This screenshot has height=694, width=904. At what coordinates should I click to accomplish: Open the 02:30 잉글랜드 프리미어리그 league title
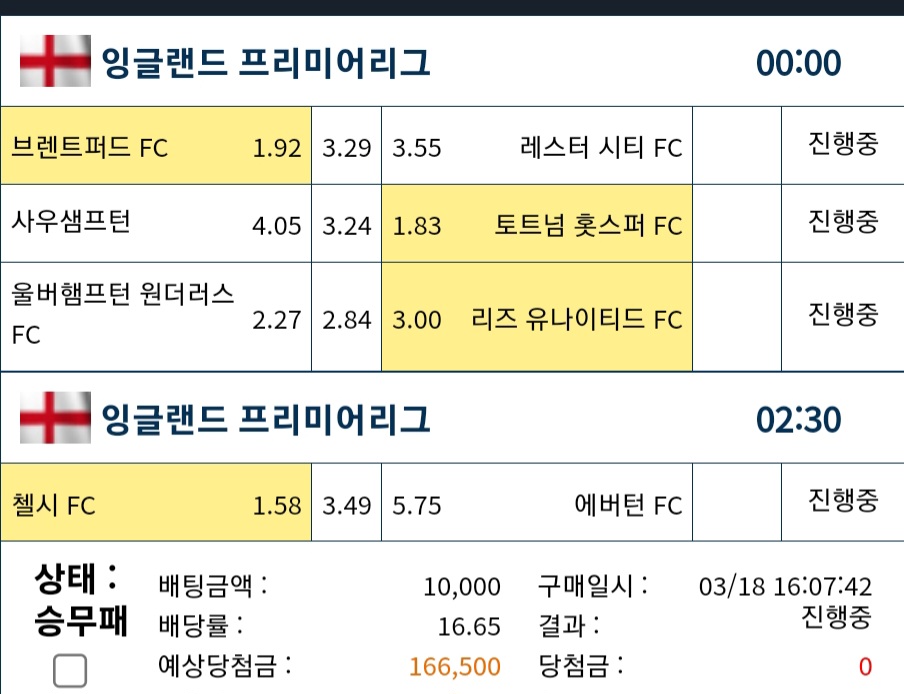(265, 419)
